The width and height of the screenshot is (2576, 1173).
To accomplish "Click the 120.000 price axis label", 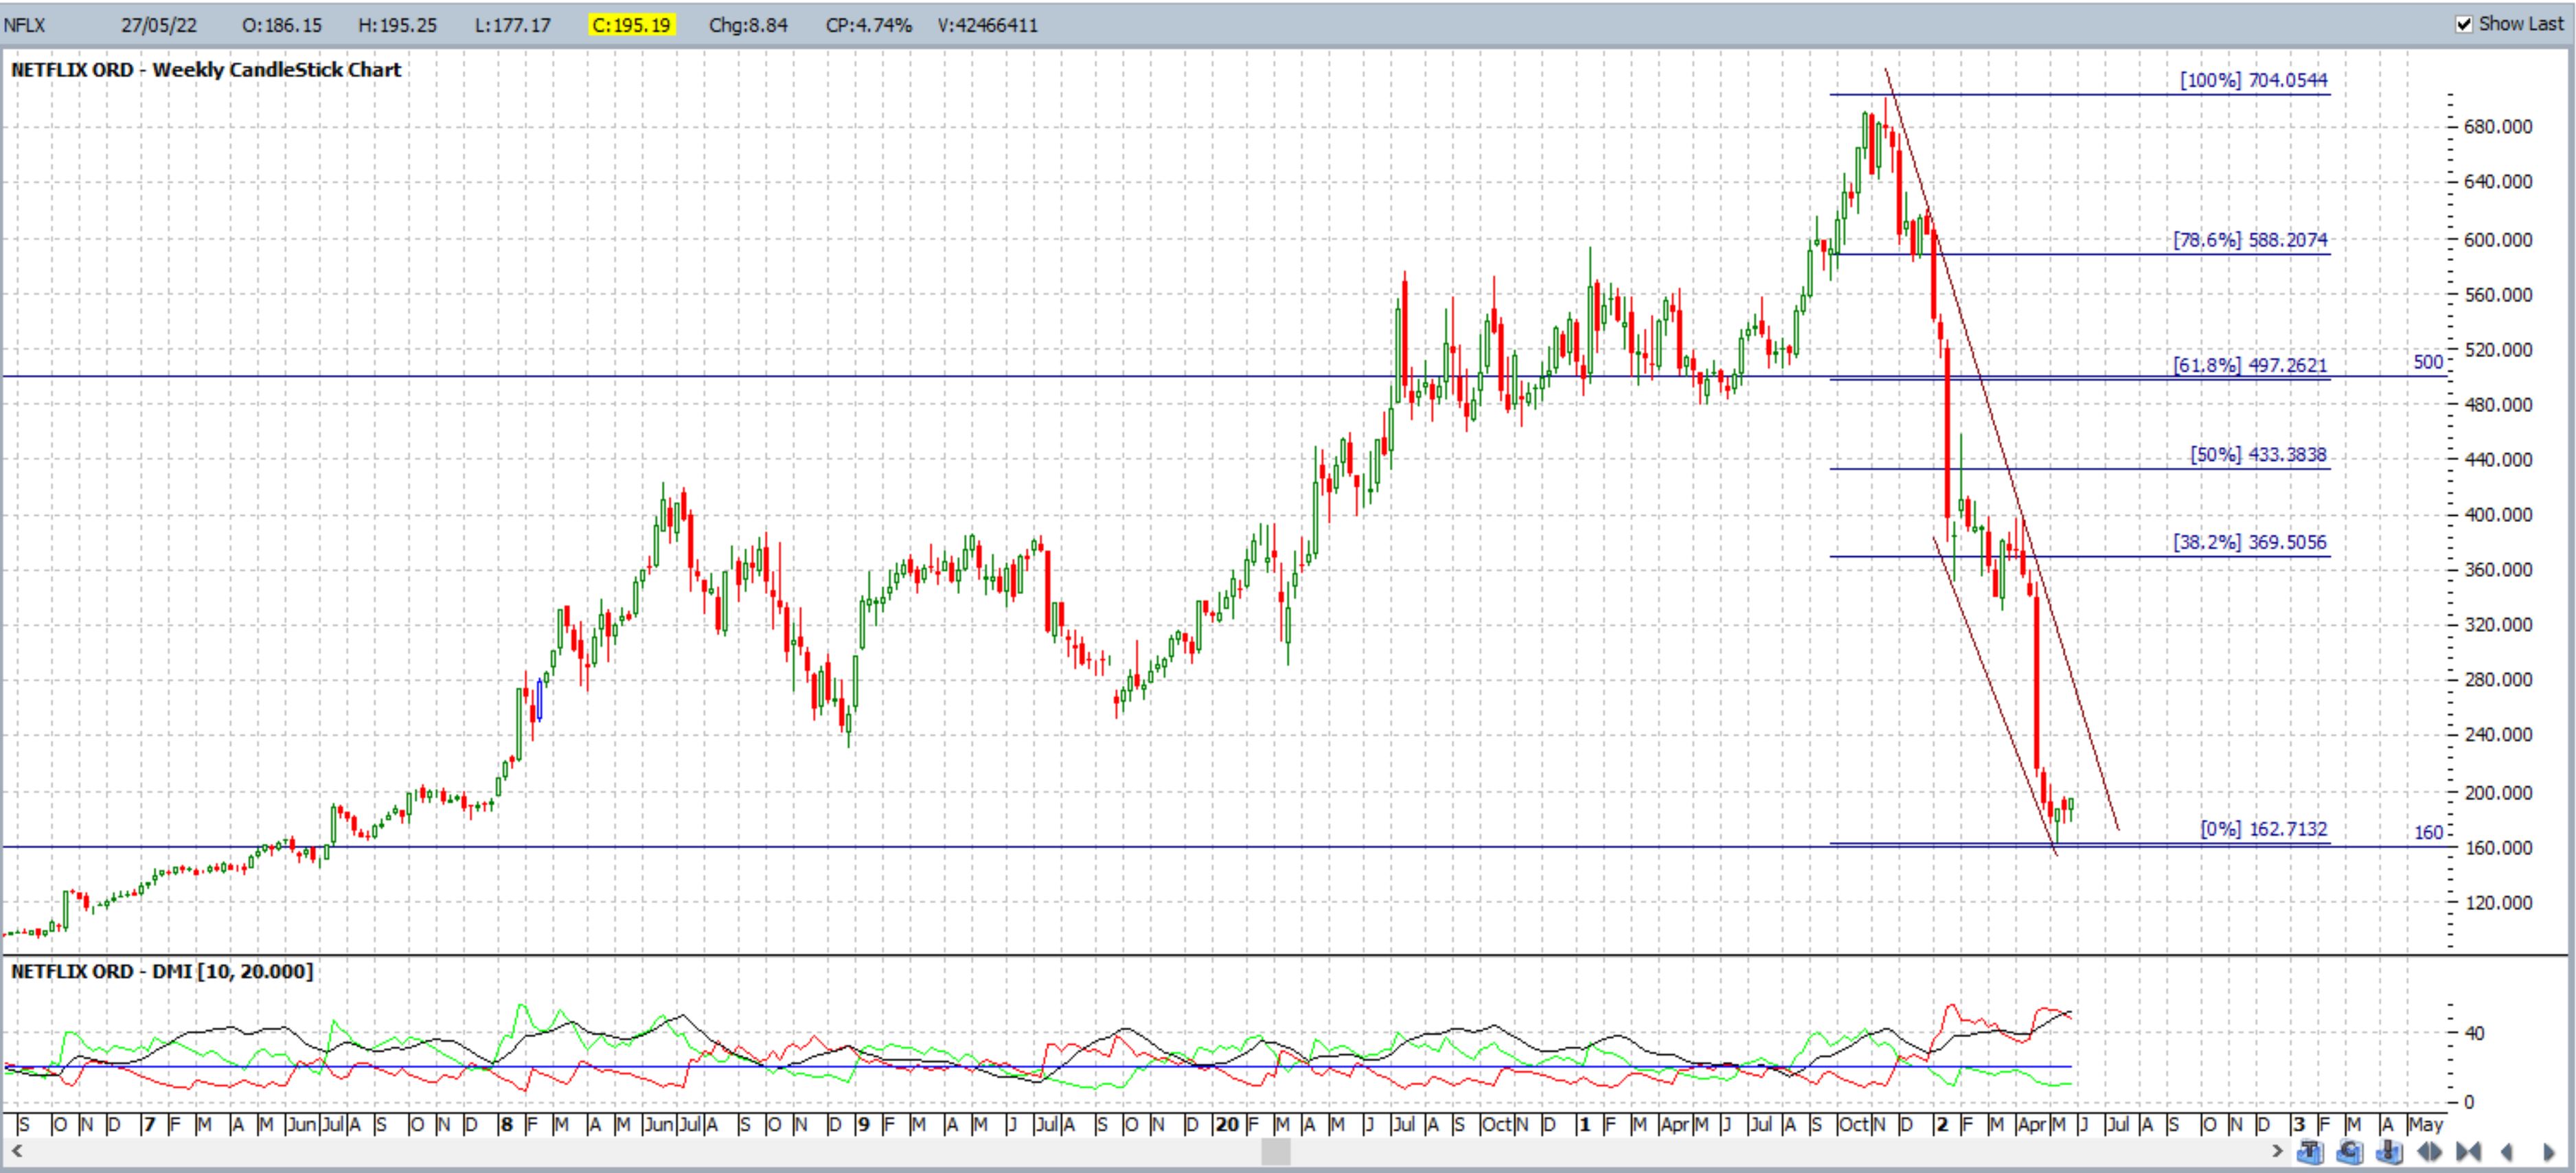I will [2500, 903].
